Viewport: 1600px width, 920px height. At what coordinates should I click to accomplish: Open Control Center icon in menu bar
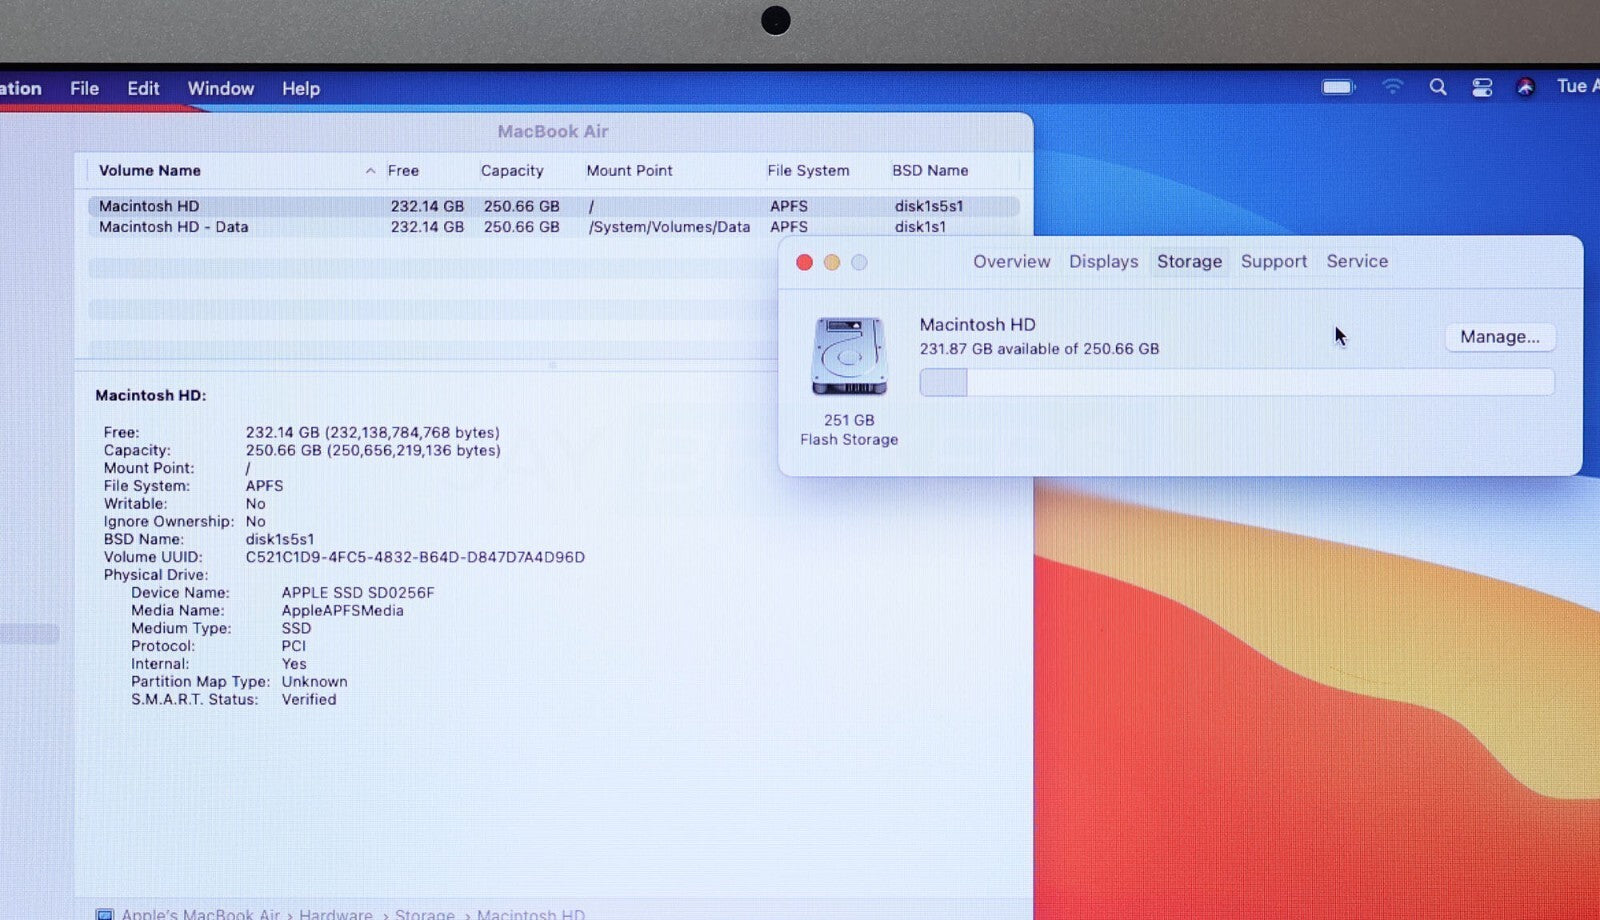pyautogui.click(x=1482, y=88)
